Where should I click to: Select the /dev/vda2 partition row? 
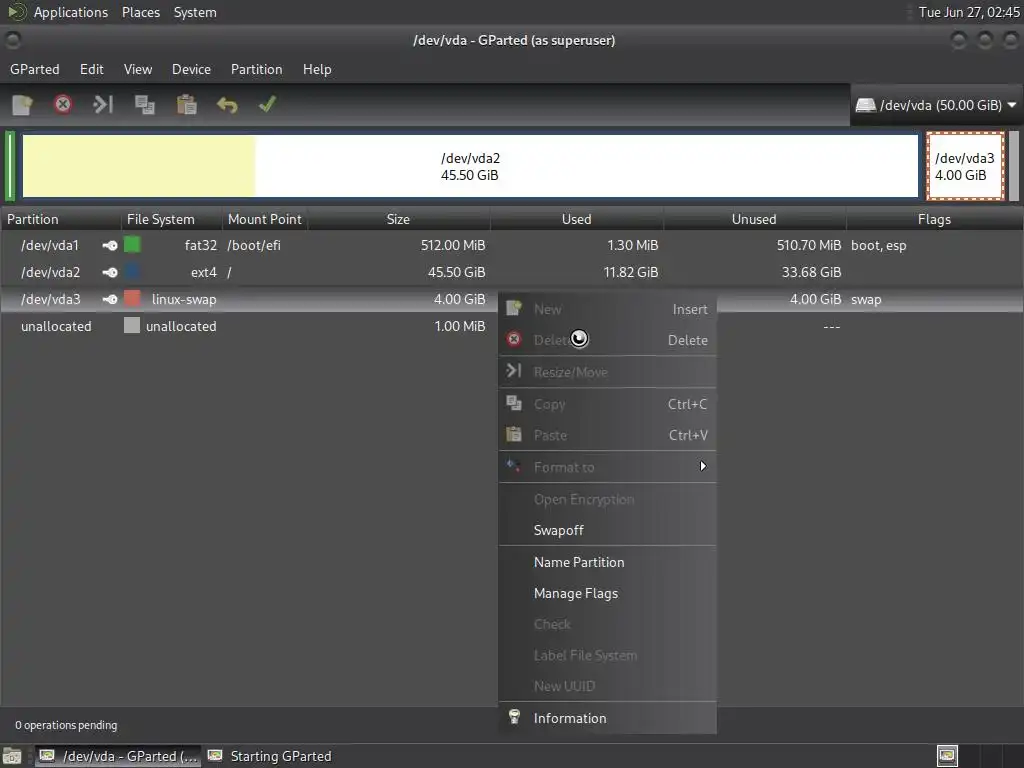point(512,272)
